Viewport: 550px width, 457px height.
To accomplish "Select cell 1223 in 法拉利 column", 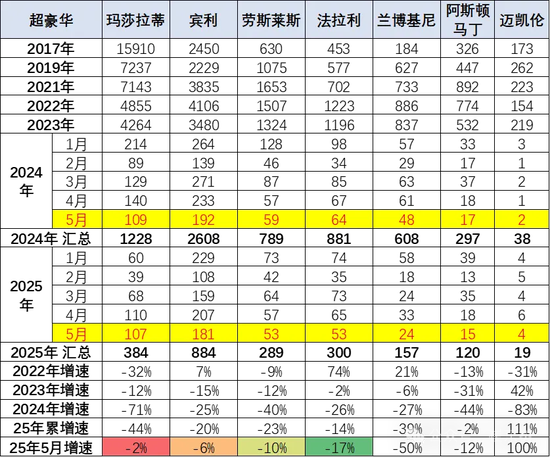I will click(339, 106).
